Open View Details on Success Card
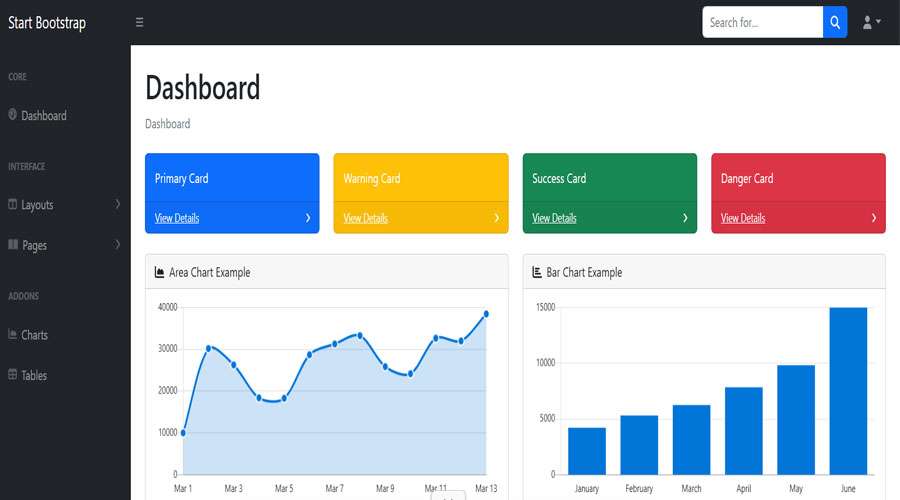900x500 pixels. click(554, 218)
